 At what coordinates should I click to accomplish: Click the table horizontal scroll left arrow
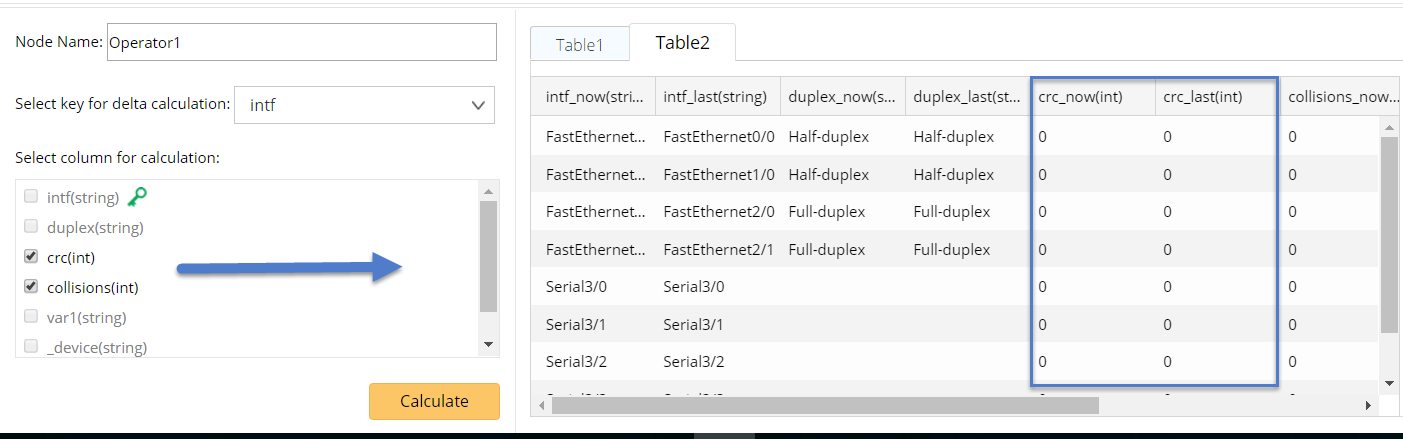click(541, 405)
